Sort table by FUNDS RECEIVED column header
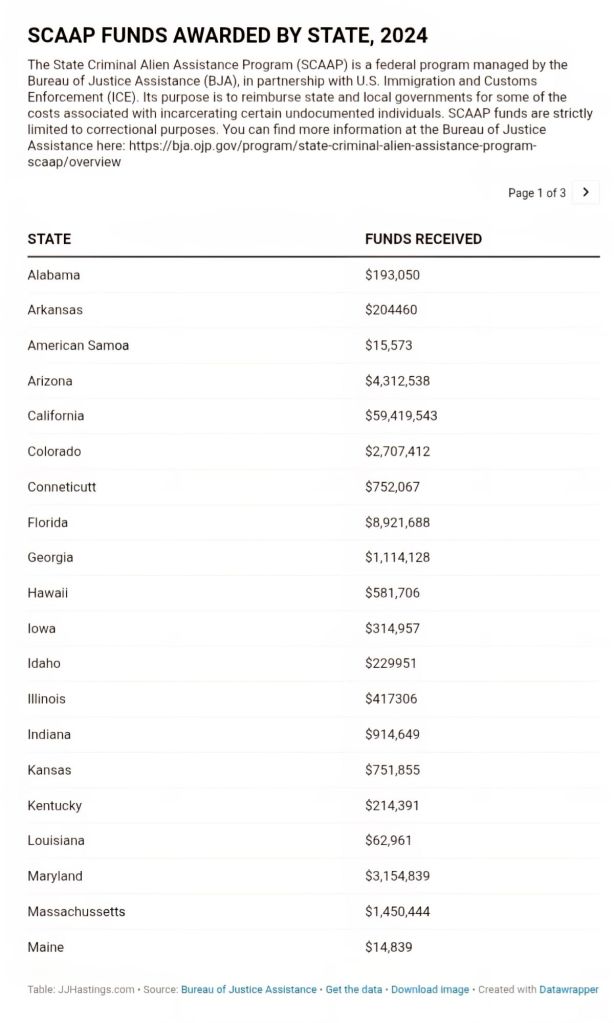Viewport: 614px width, 1023px height. point(423,239)
